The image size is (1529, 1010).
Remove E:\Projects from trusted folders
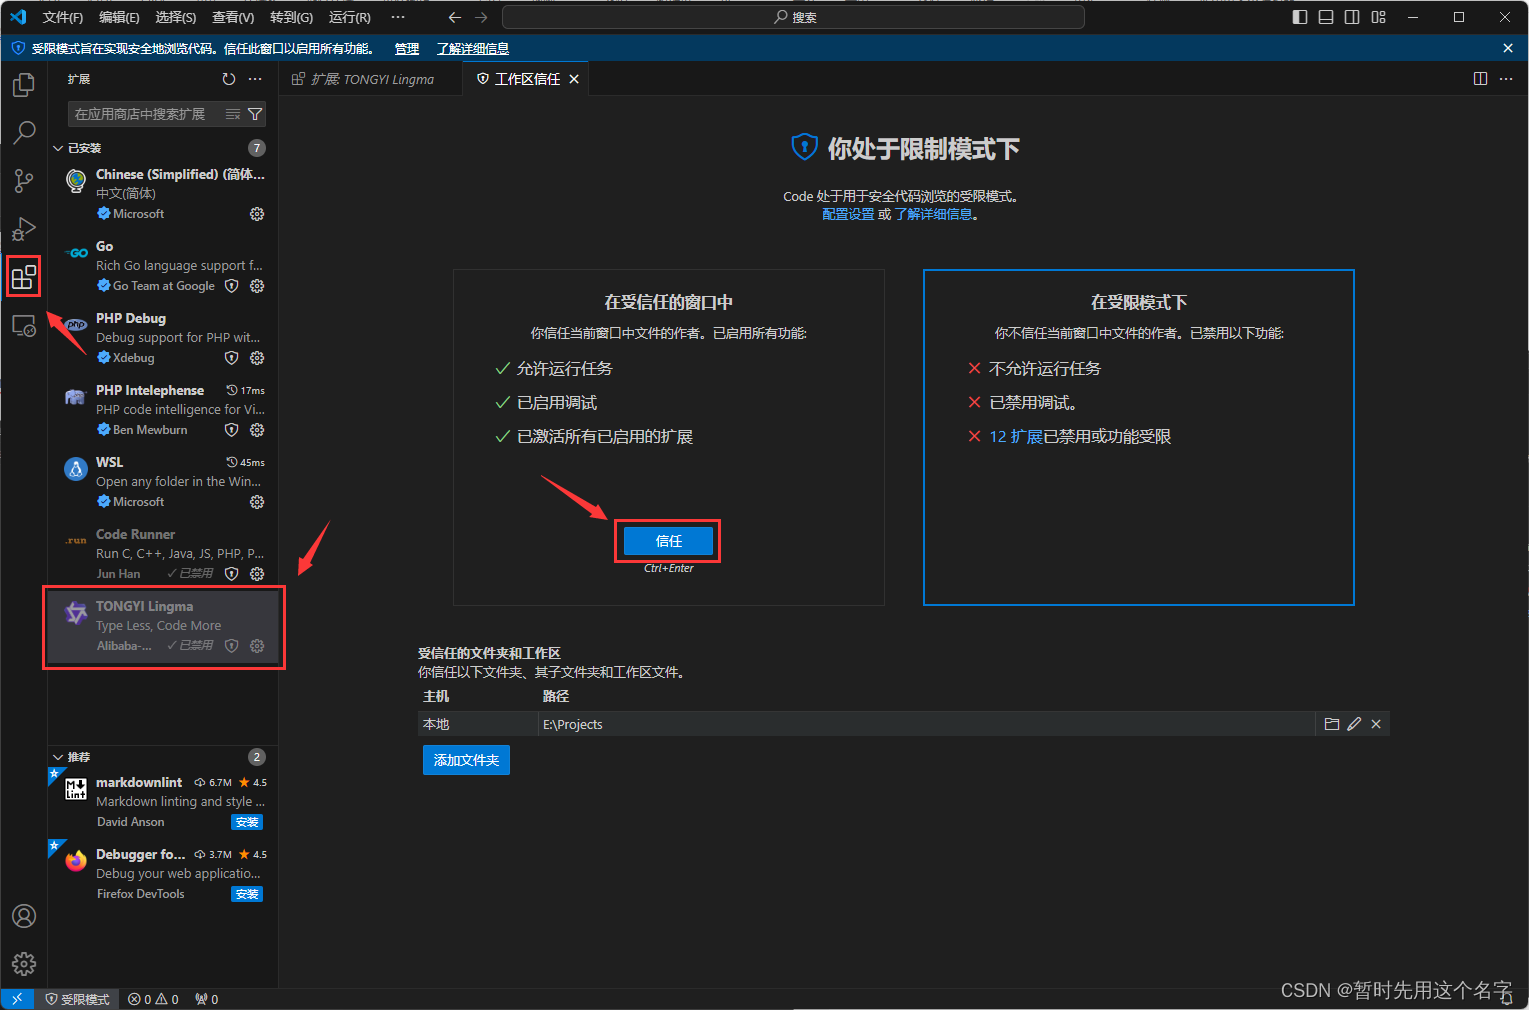click(1376, 724)
